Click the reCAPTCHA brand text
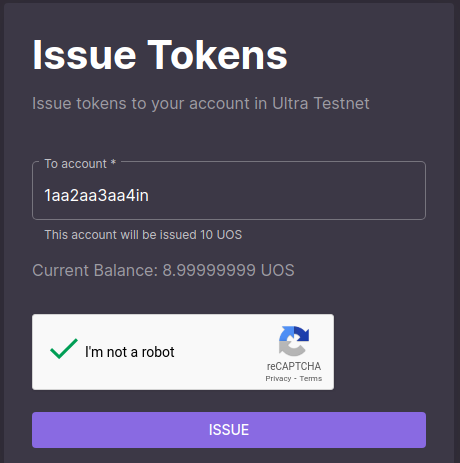The image size is (460, 463). tap(294, 366)
